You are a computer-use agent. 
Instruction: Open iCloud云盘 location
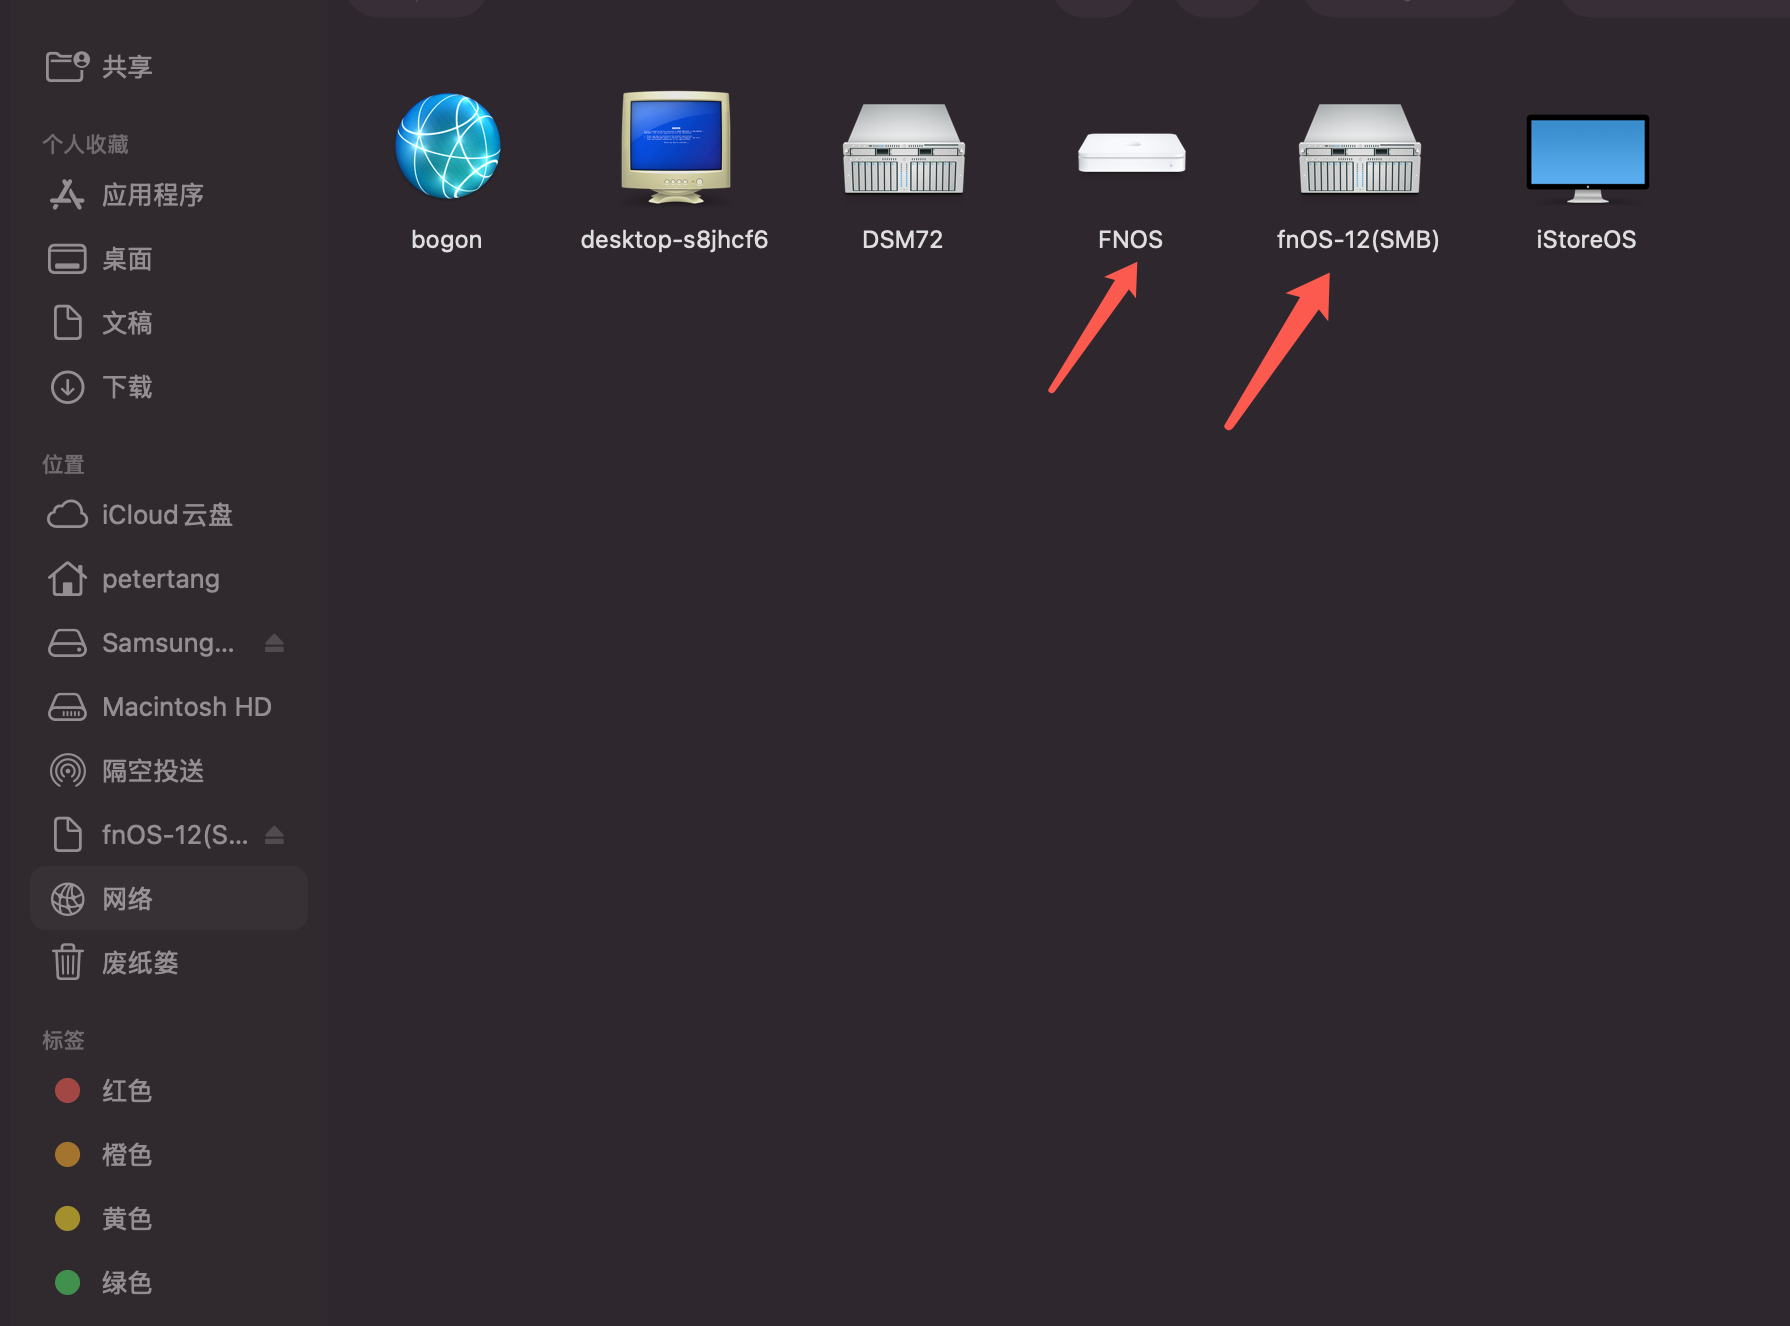[x=167, y=515]
